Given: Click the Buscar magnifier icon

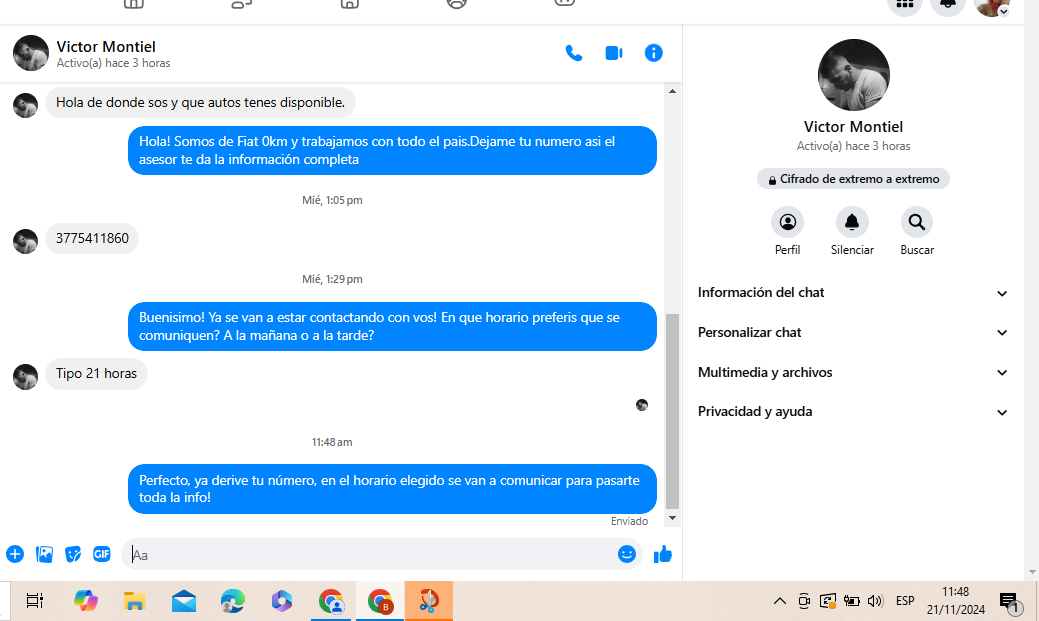Looking at the screenshot, I should (917, 222).
